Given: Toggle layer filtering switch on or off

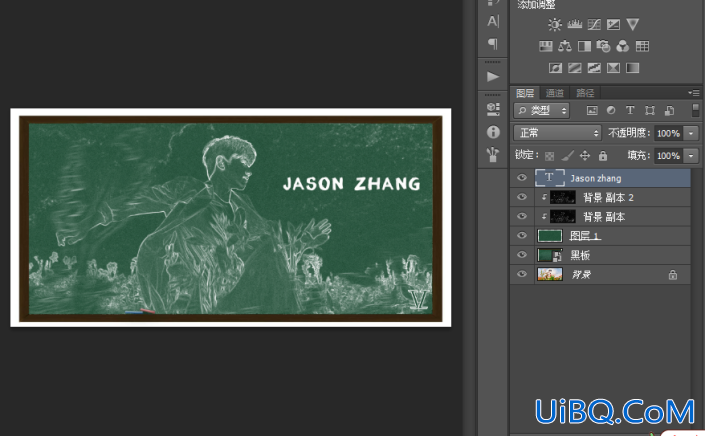Looking at the screenshot, I should [696, 111].
